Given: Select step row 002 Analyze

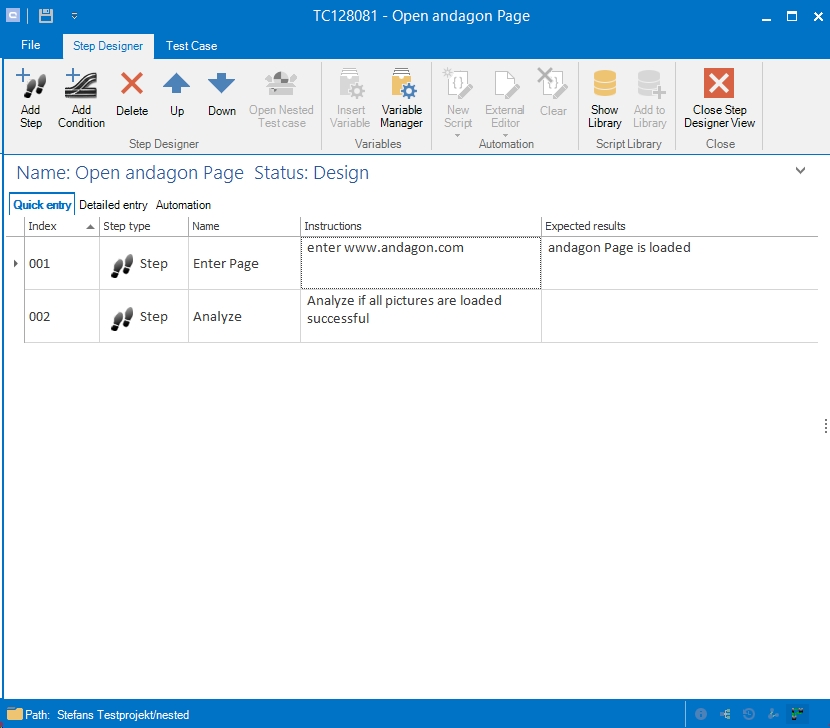Looking at the screenshot, I should point(217,317).
